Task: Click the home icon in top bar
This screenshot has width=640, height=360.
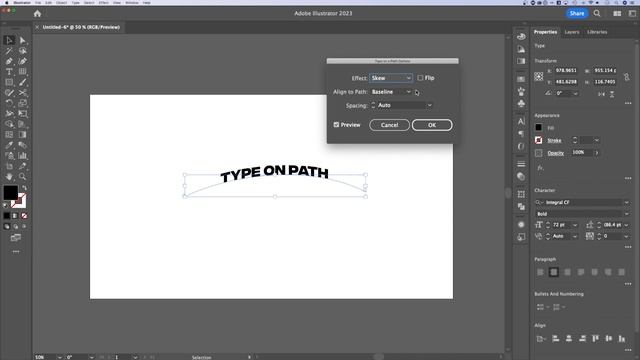Action: [38, 13]
